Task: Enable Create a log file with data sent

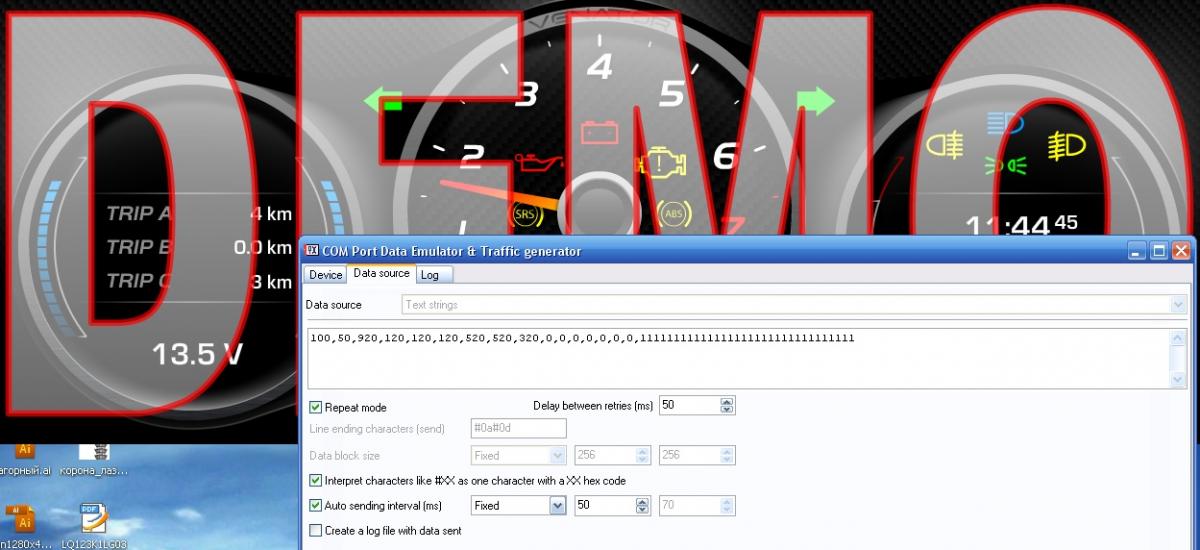Action: (x=316, y=531)
